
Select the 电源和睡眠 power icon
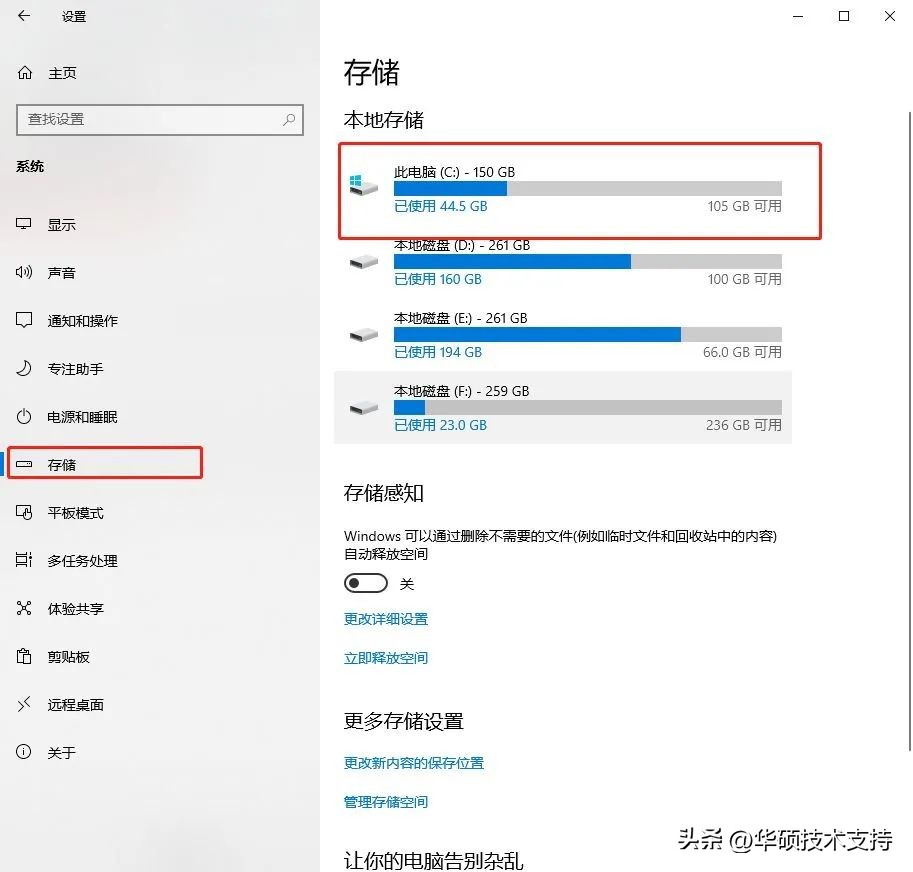[x=23, y=416]
